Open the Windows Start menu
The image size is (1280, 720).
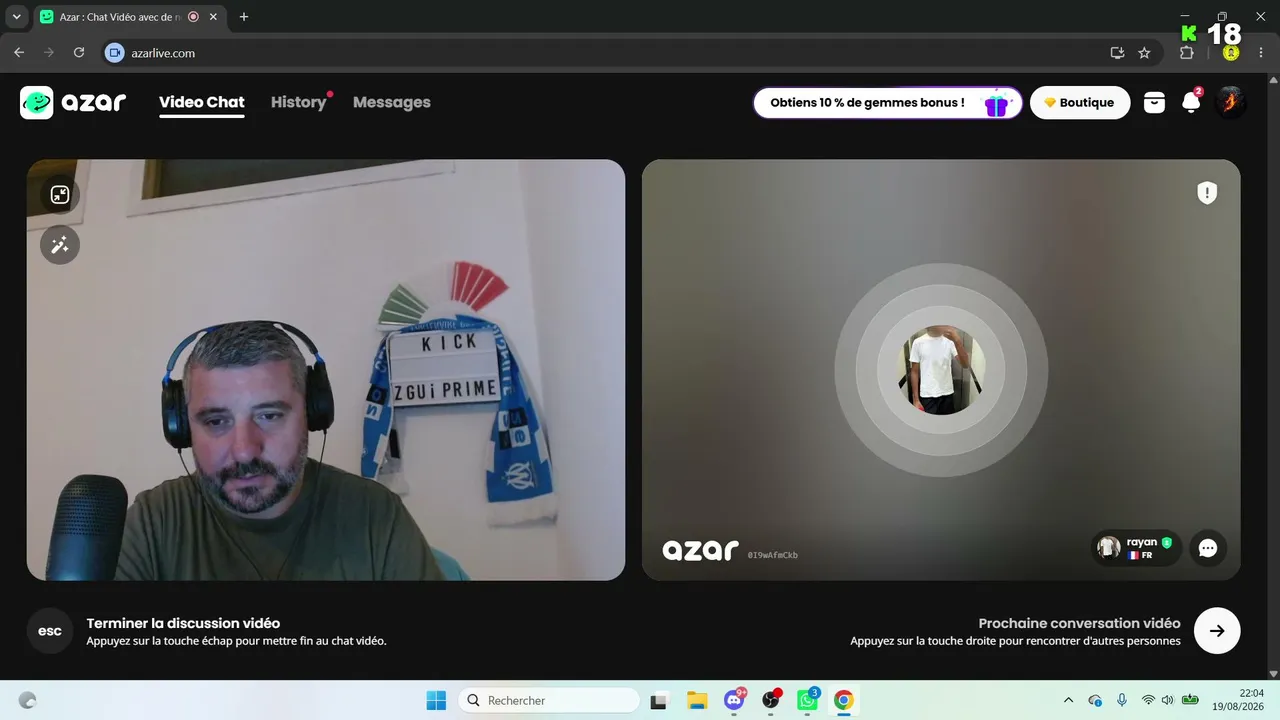[x=436, y=700]
